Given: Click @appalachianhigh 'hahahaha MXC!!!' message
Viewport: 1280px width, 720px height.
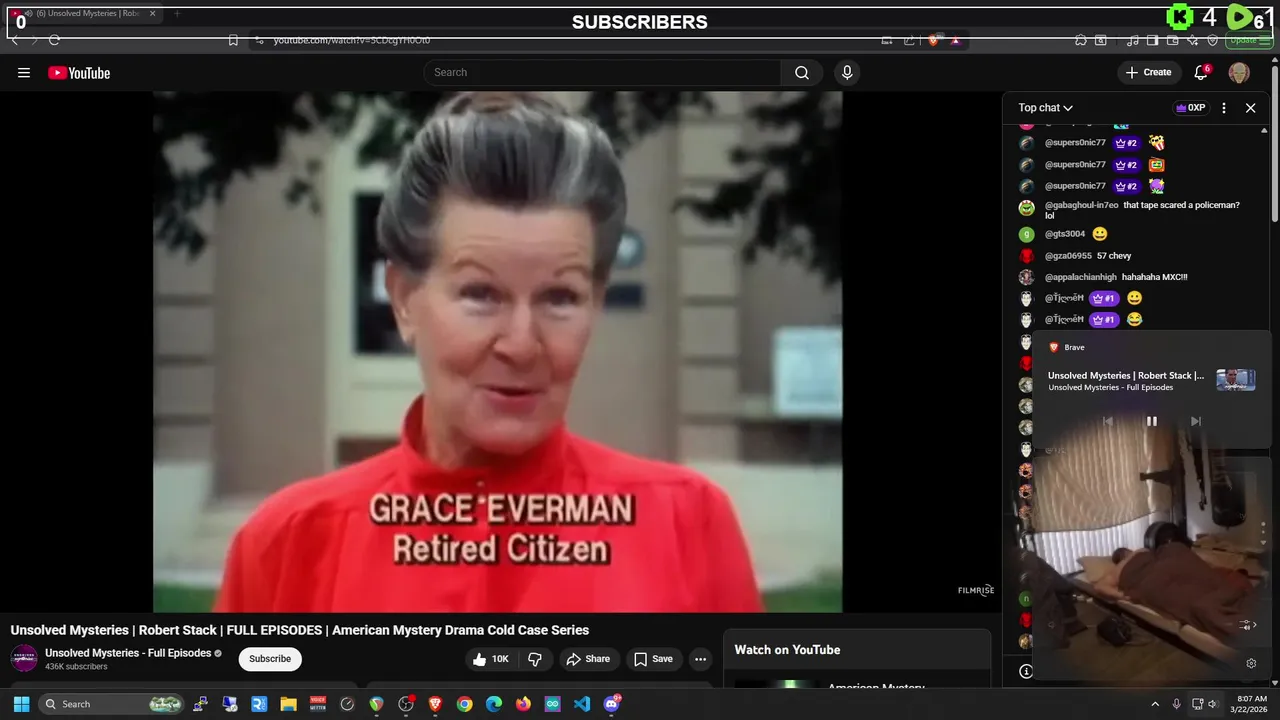Looking at the screenshot, I should (x=1154, y=277).
